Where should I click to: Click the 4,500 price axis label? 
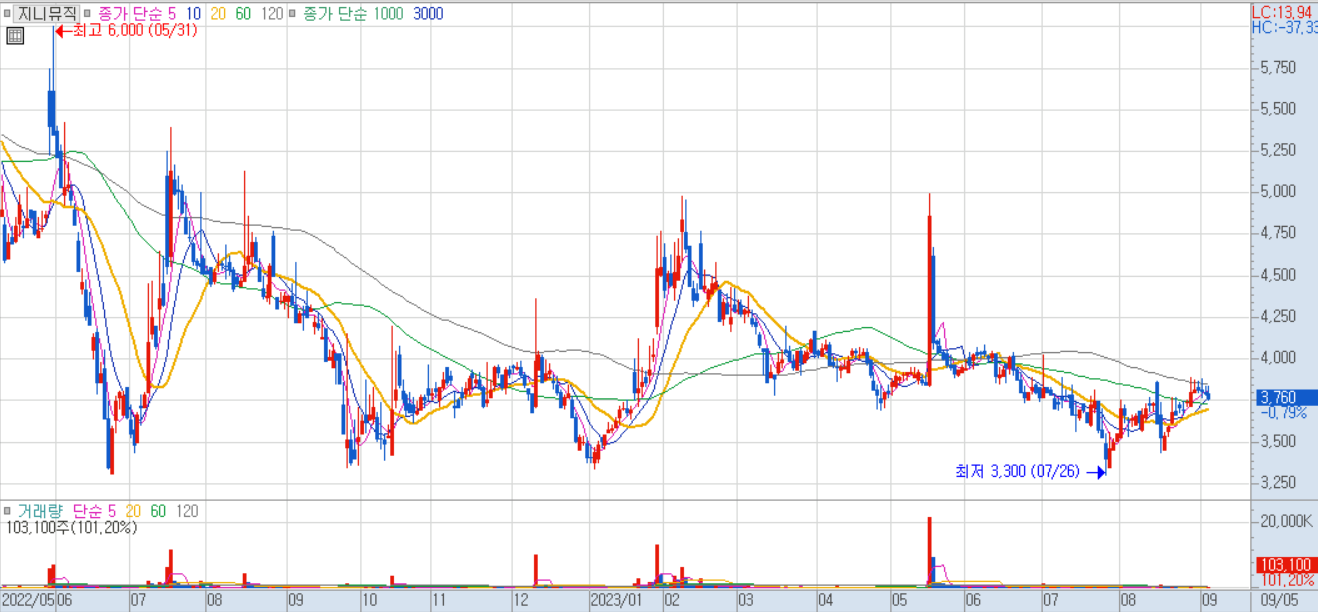coord(1280,275)
